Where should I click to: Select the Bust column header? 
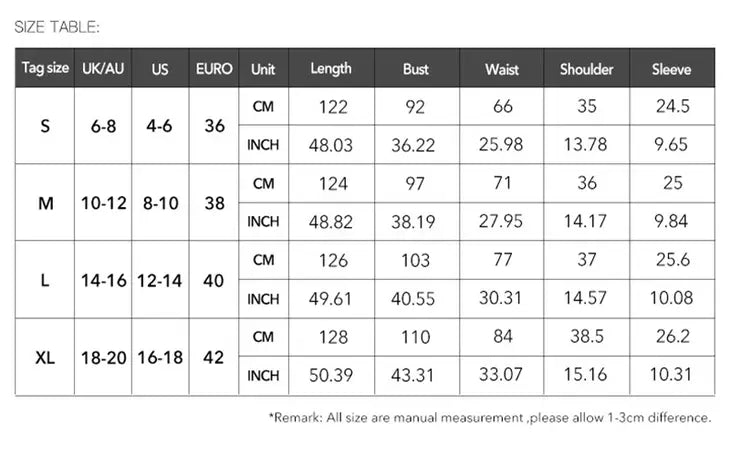[x=416, y=69]
